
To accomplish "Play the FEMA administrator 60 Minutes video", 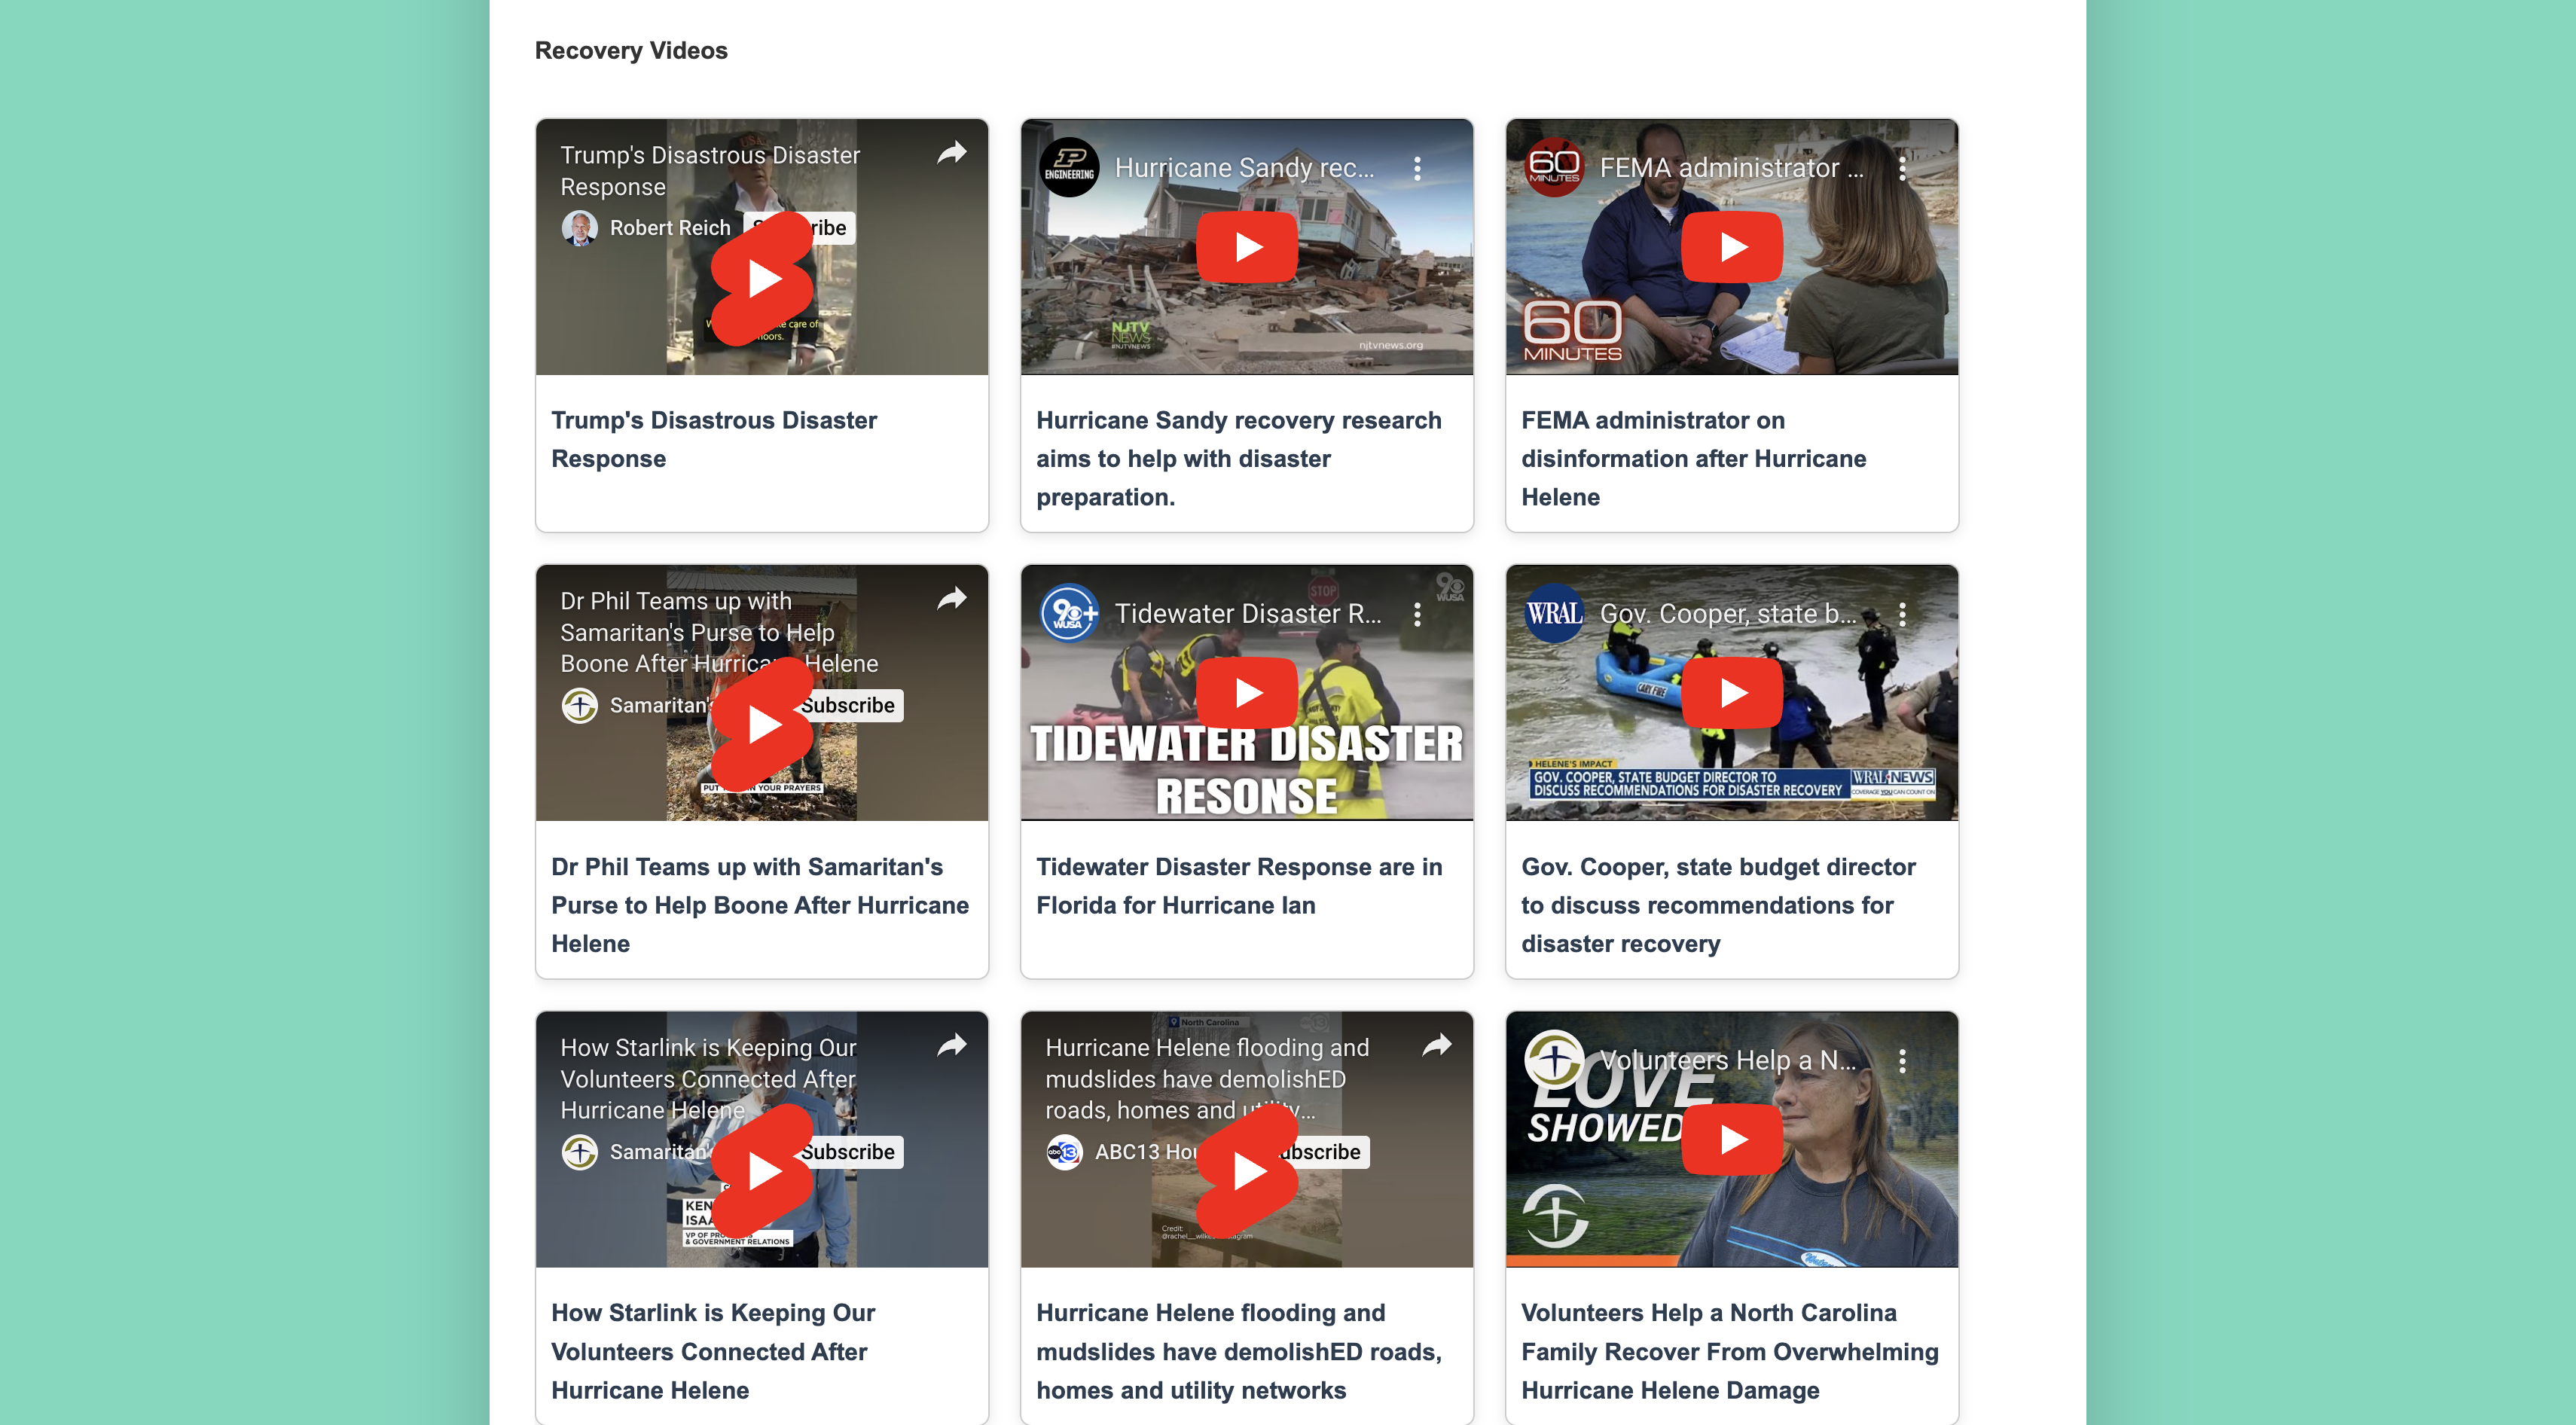I will point(1731,247).
